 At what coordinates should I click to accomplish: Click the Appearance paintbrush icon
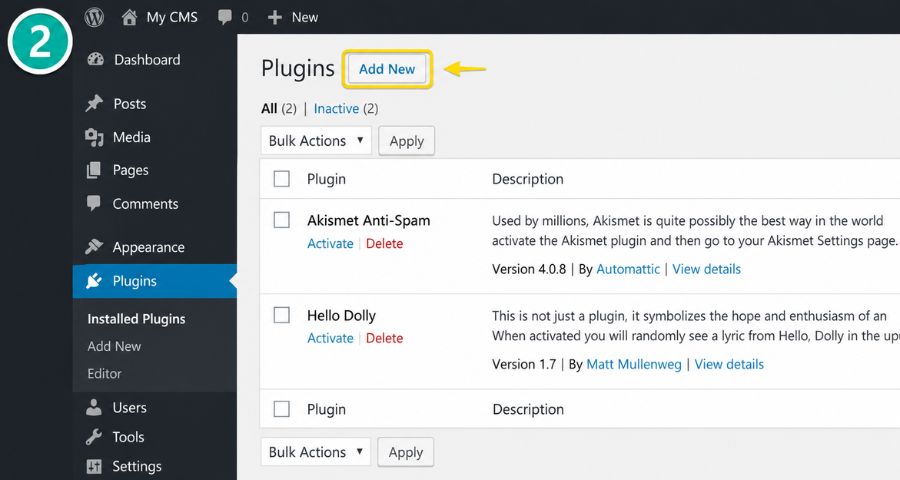[x=94, y=247]
